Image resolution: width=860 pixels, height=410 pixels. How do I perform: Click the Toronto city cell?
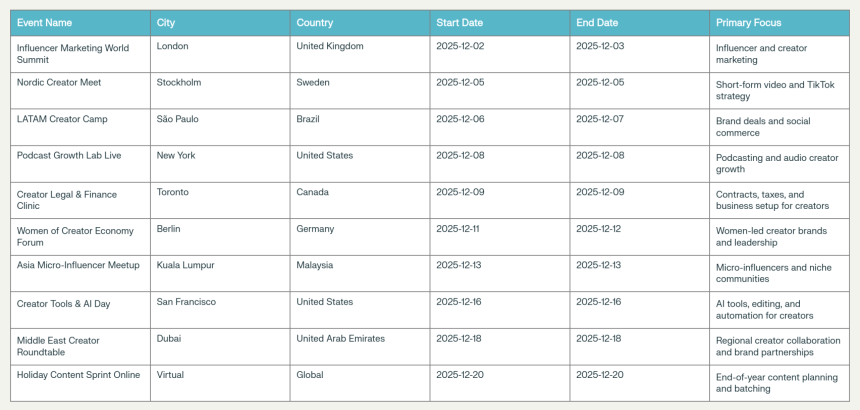pyautogui.click(x=173, y=192)
